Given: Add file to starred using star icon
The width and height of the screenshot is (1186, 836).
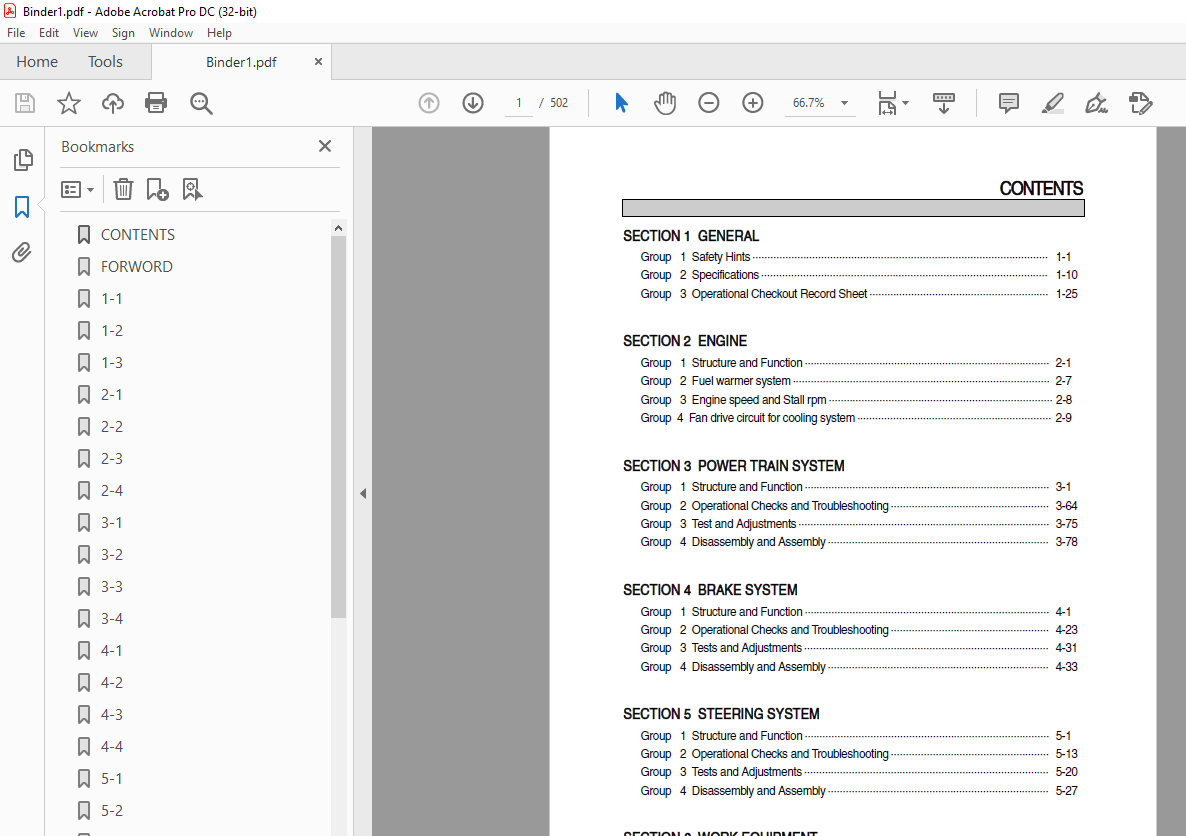Looking at the screenshot, I should [69, 103].
